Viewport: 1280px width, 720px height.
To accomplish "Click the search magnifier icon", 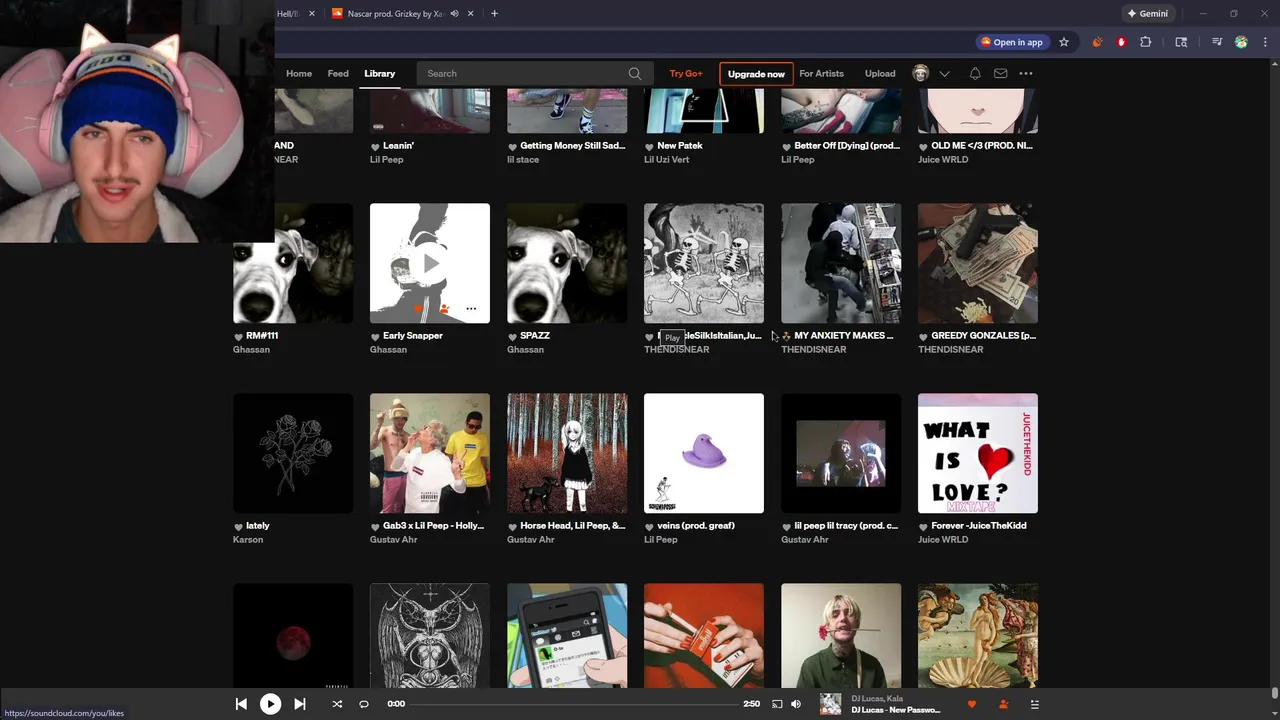I will tap(634, 73).
